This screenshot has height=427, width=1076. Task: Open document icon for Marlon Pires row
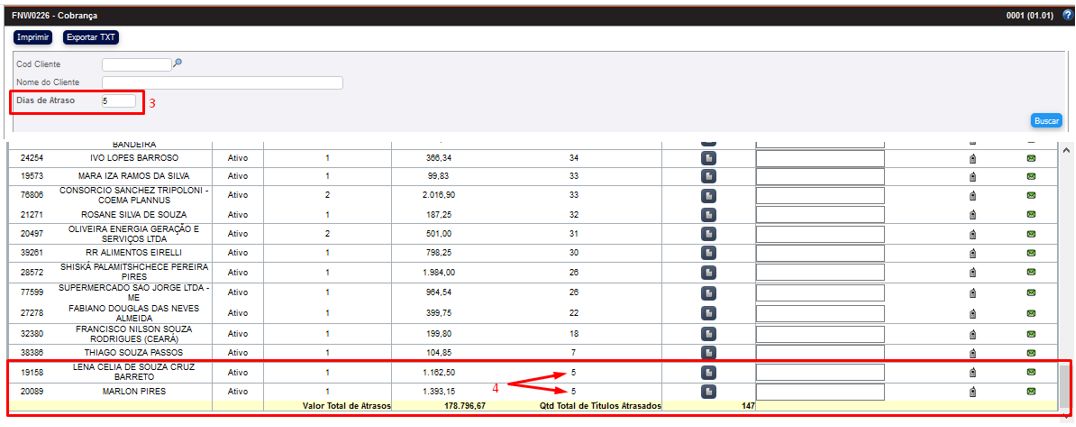[708, 392]
